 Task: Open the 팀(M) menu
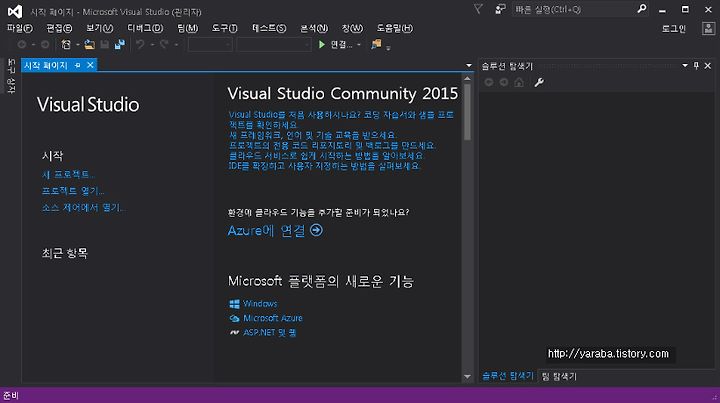(187, 28)
